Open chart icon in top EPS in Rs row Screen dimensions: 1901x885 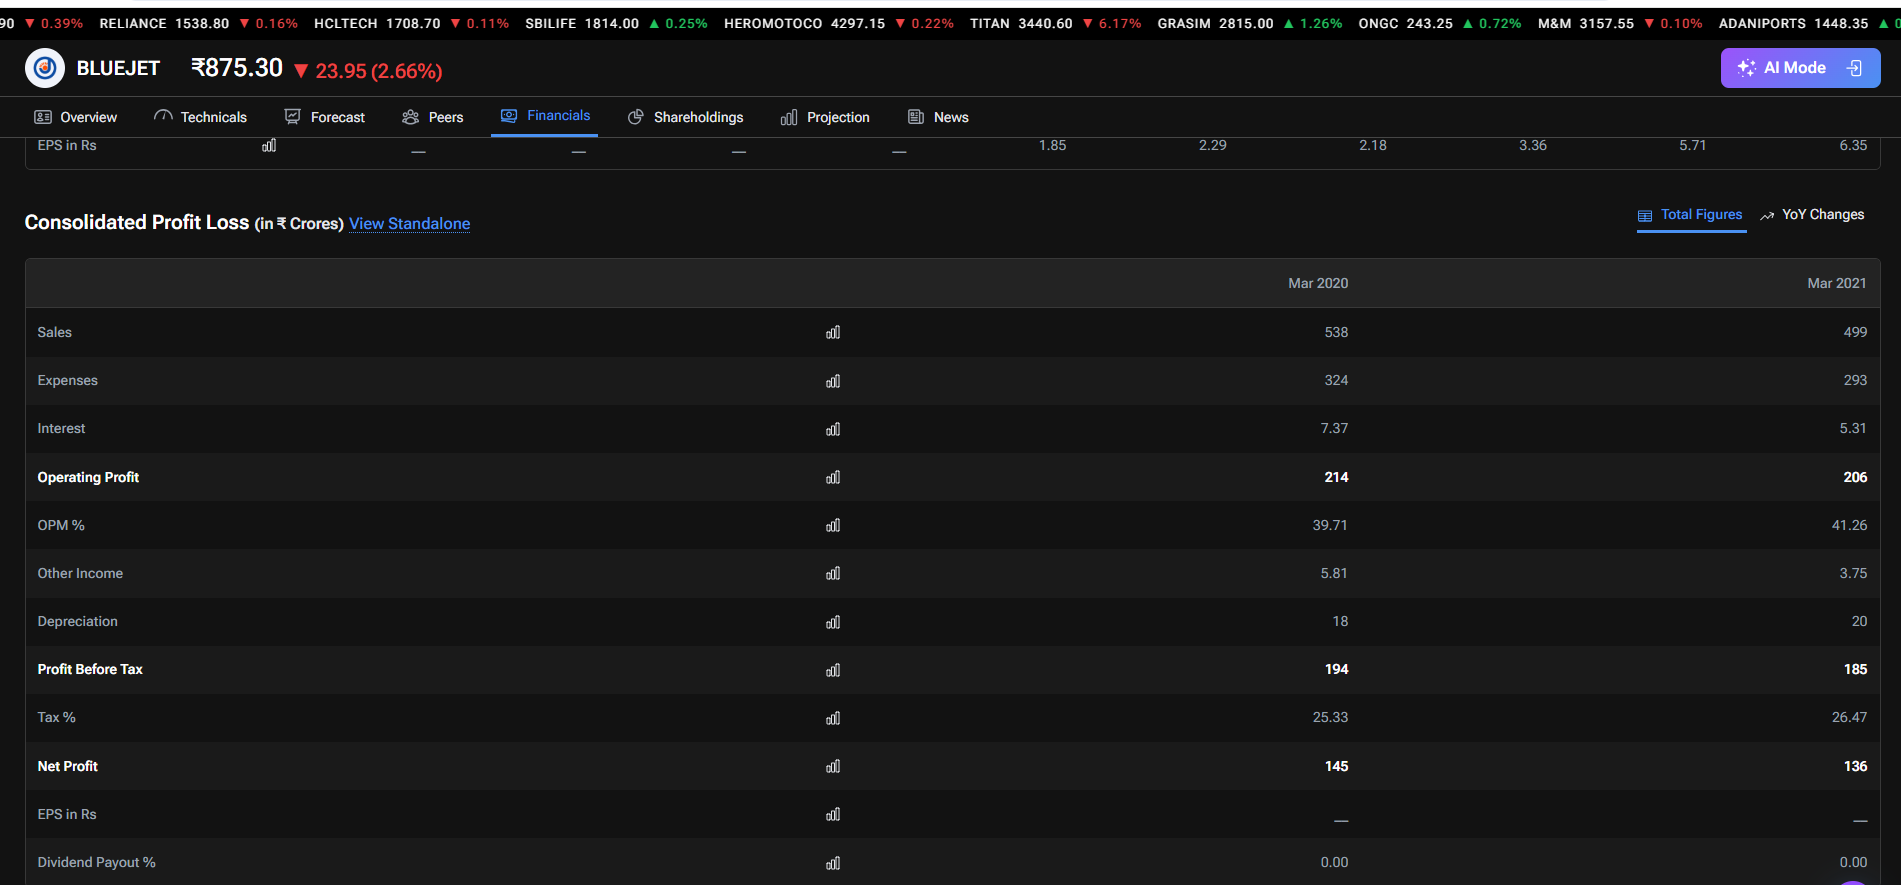[x=269, y=145]
